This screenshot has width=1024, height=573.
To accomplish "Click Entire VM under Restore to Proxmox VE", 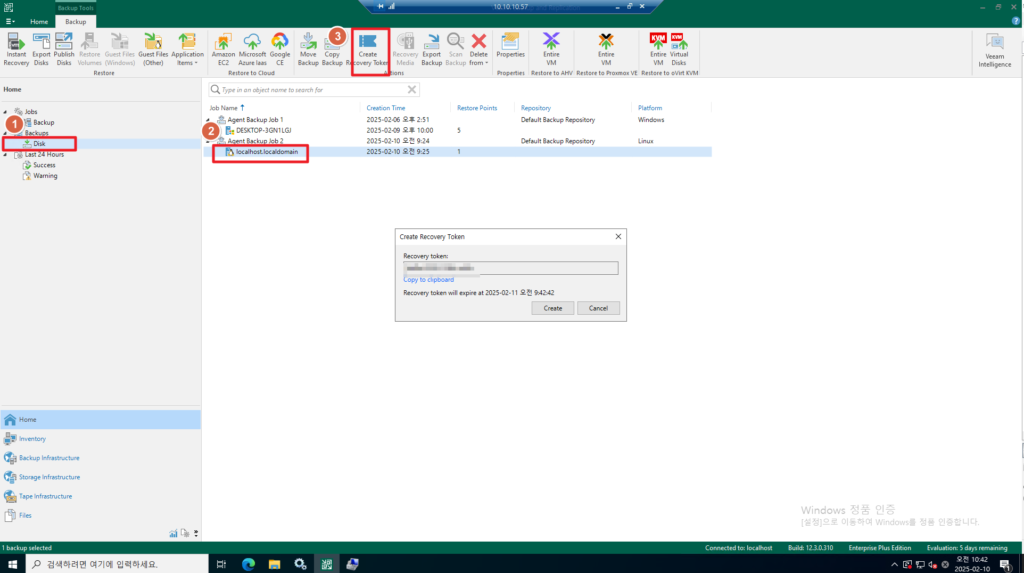I will (606, 50).
